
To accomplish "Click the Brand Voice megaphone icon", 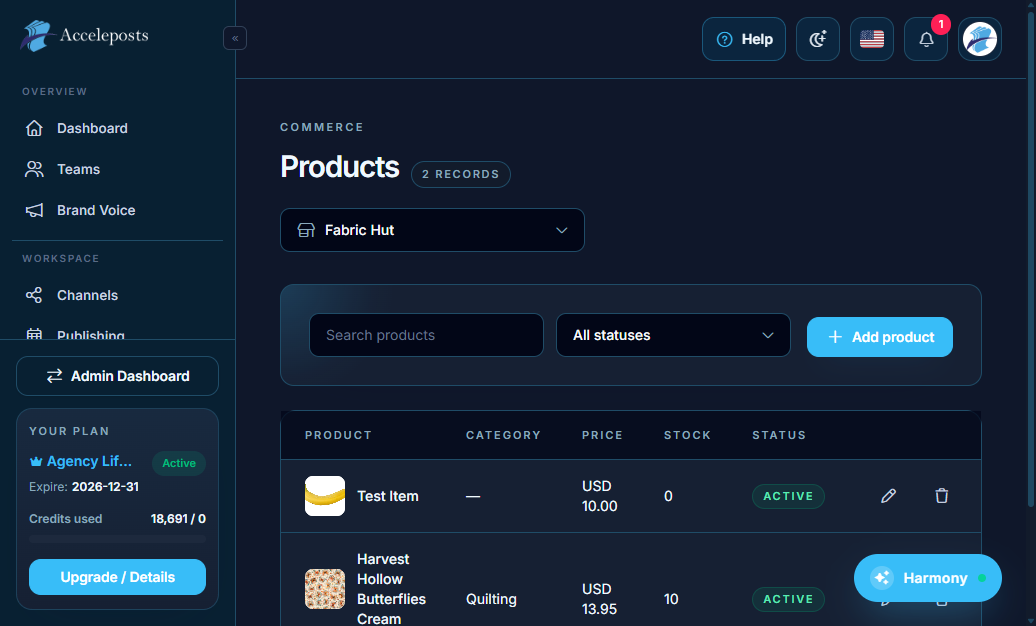I will tap(34, 210).
